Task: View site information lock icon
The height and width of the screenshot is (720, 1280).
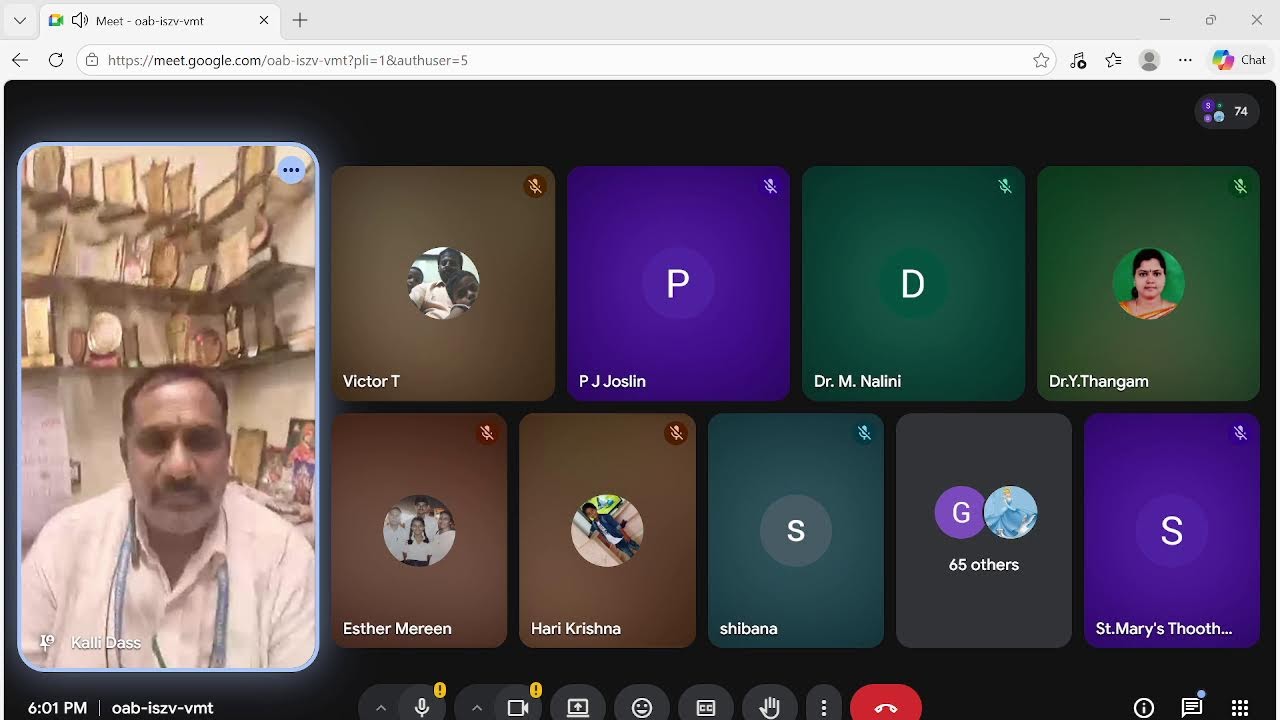Action: coord(92,60)
